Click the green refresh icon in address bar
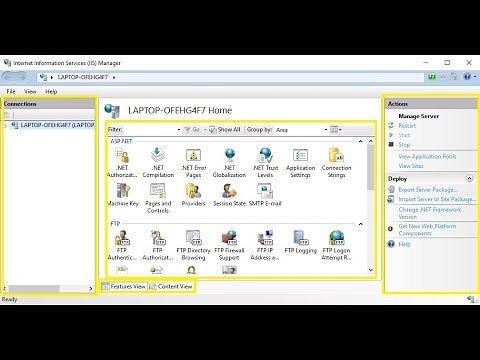The width and height of the screenshot is (480, 360). click(432, 77)
